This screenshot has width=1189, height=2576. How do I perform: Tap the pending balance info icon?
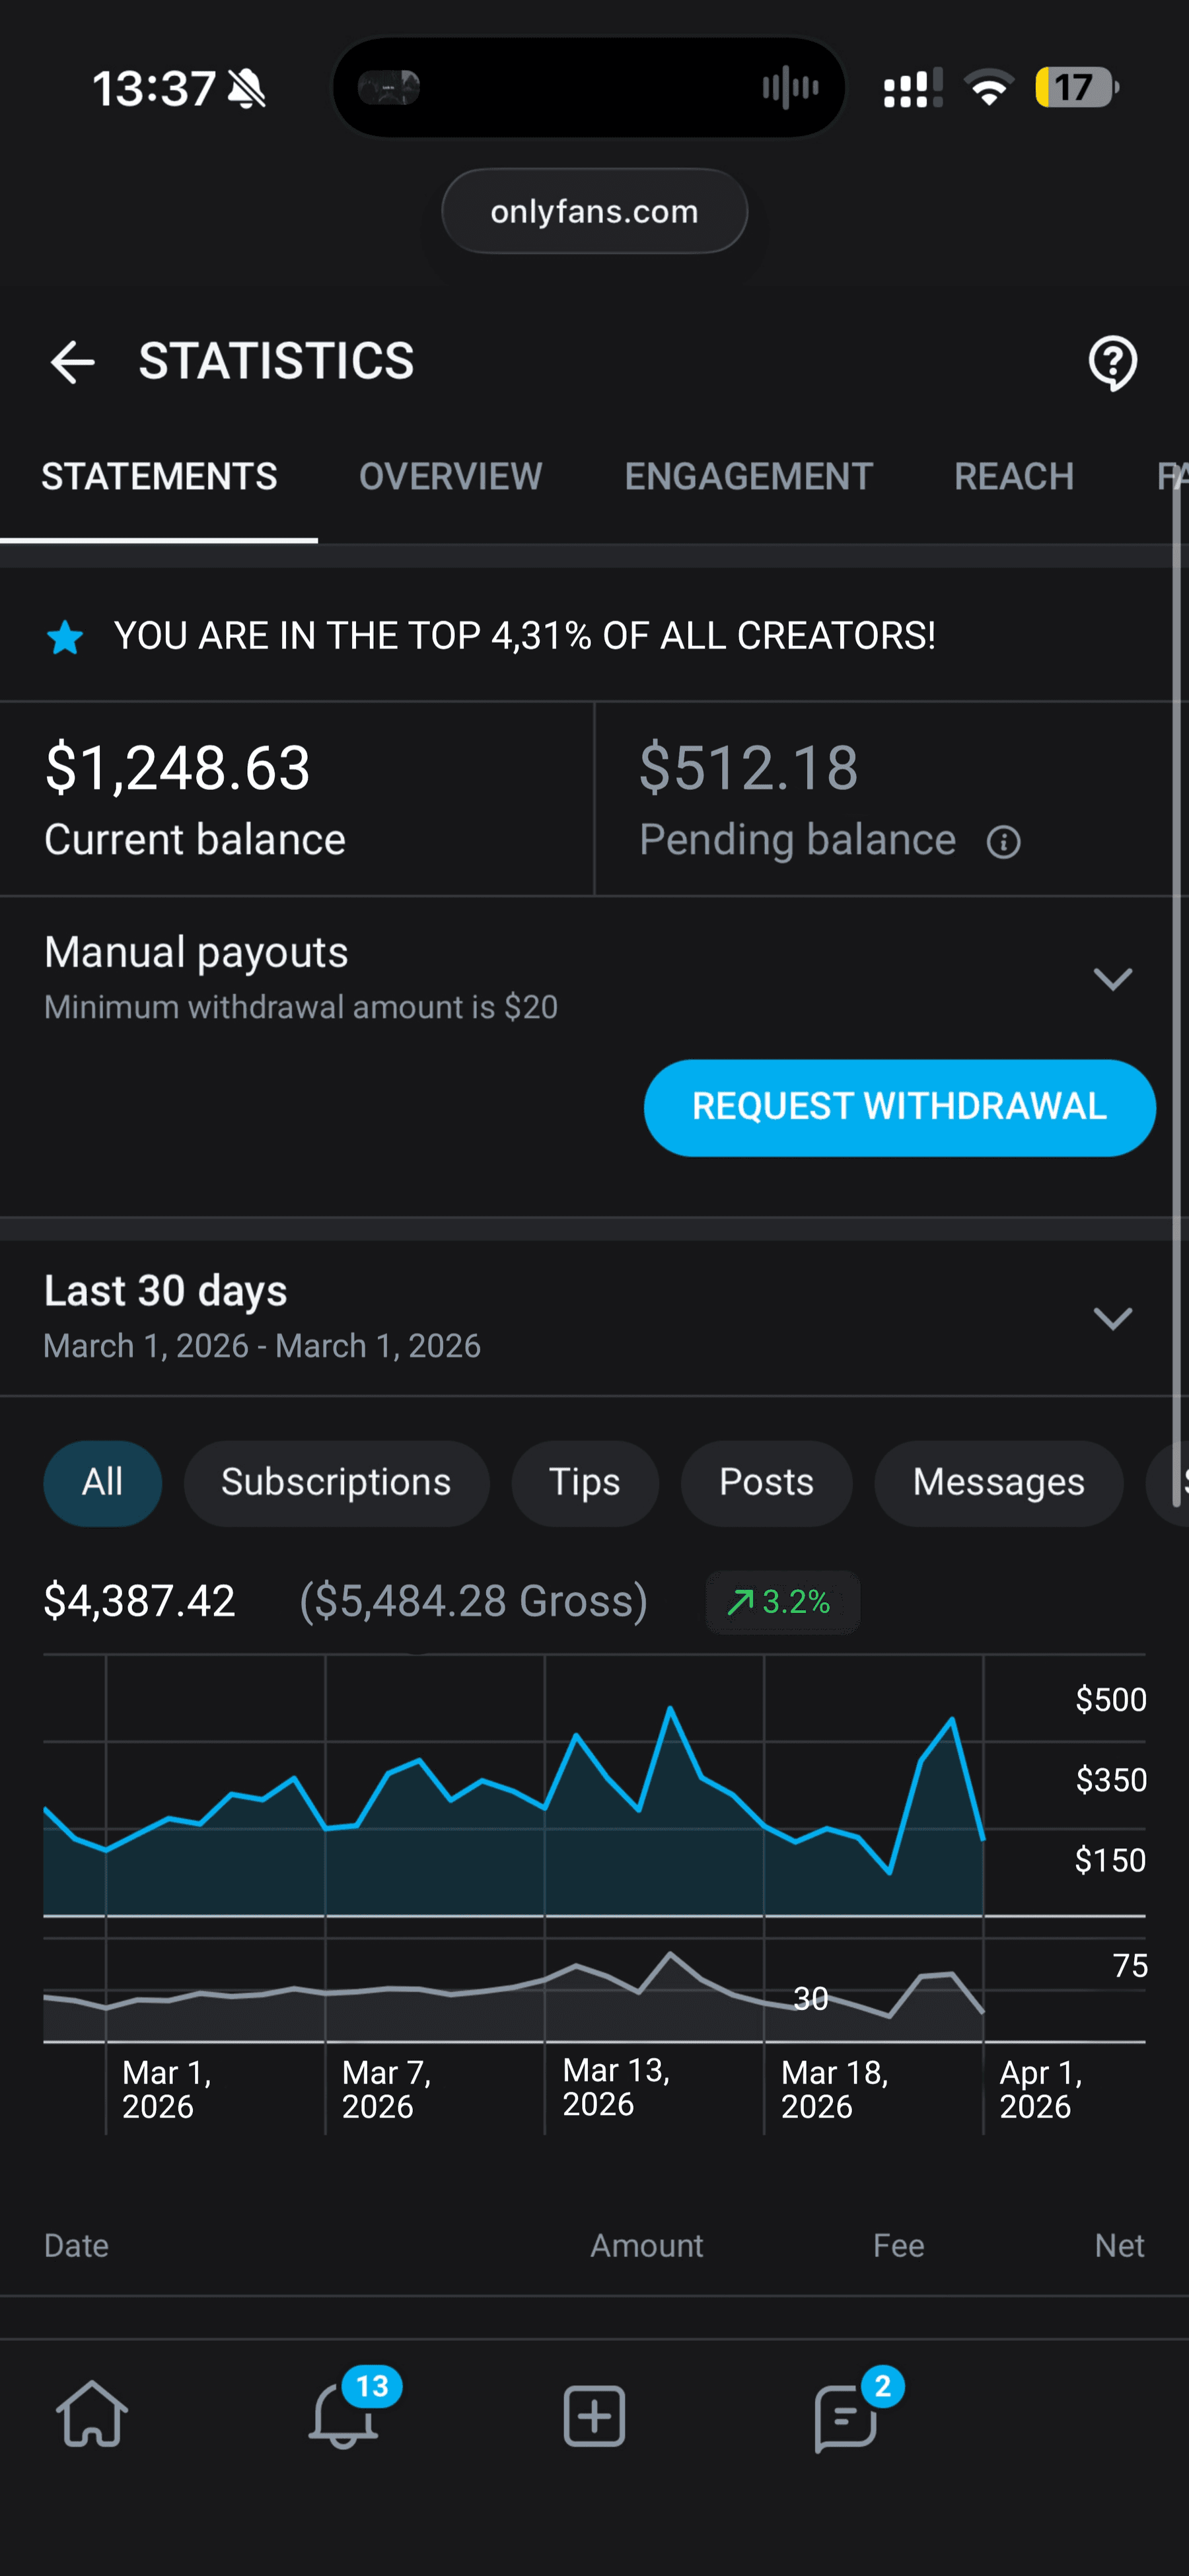pyautogui.click(x=1003, y=842)
